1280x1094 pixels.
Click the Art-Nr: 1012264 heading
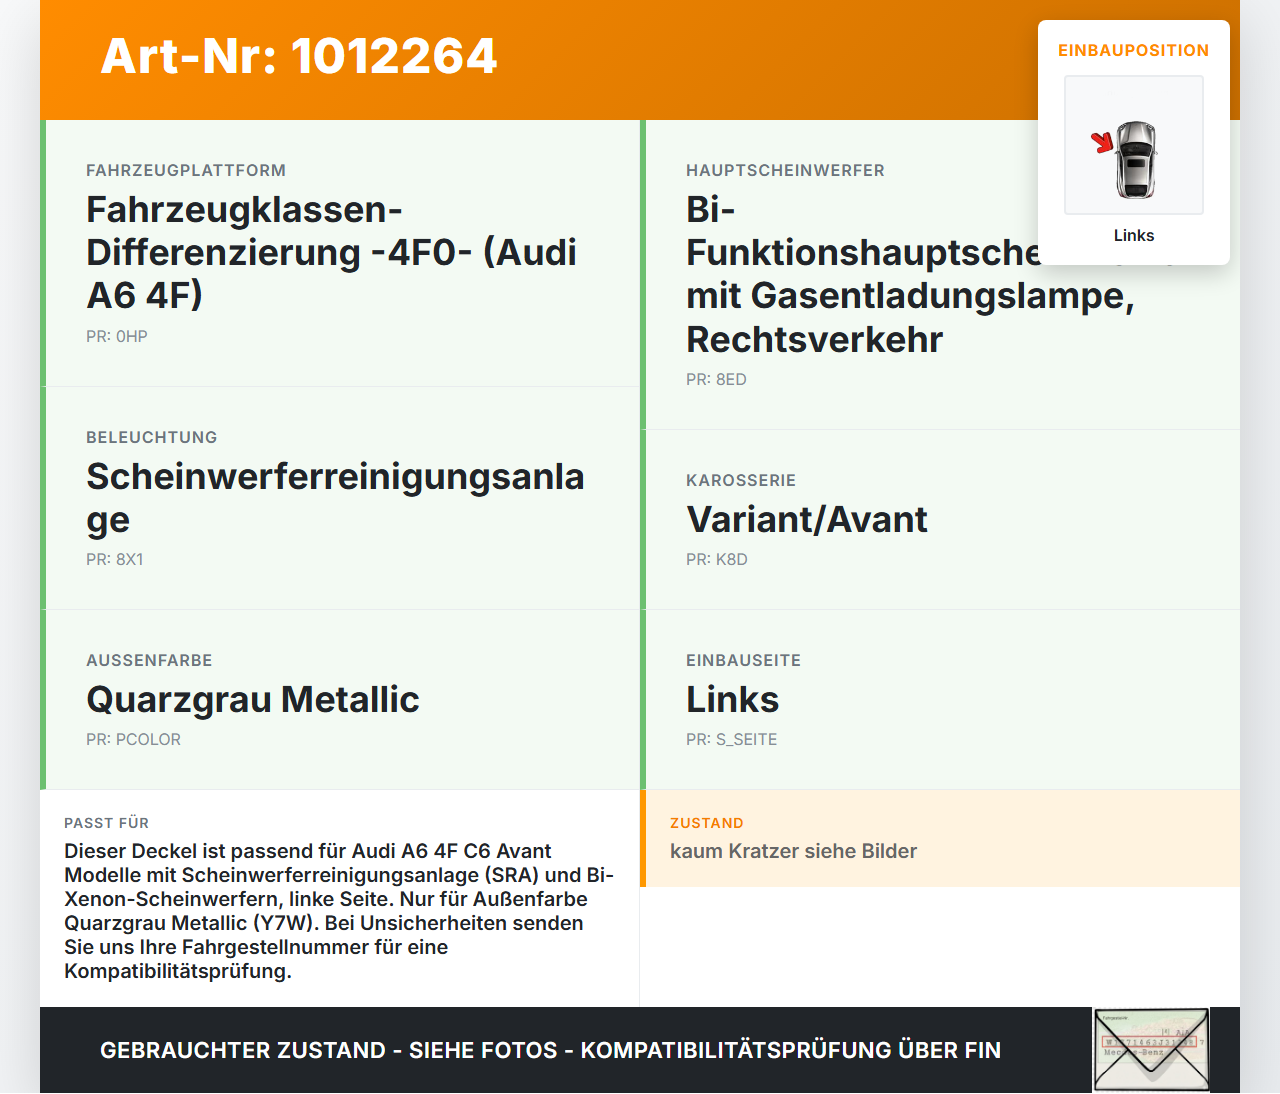(298, 57)
